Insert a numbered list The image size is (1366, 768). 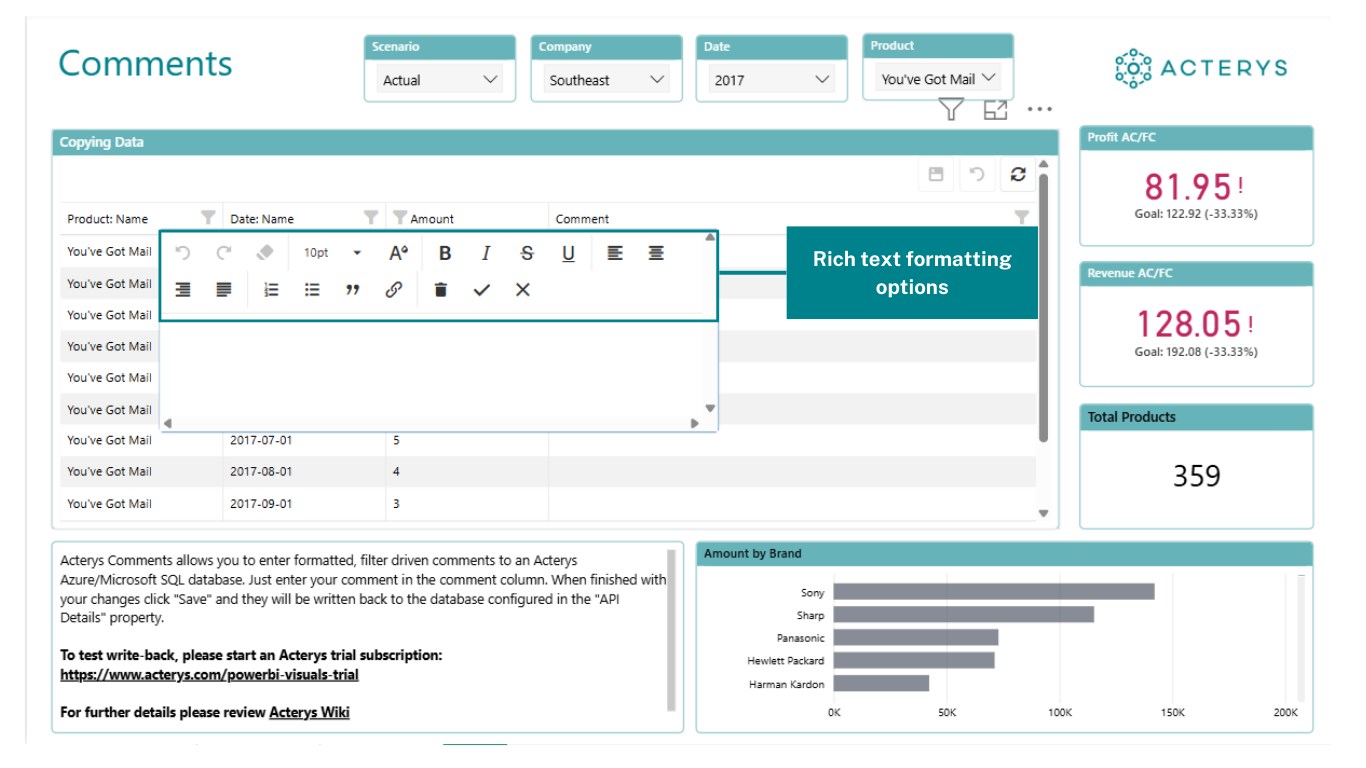pos(271,289)
